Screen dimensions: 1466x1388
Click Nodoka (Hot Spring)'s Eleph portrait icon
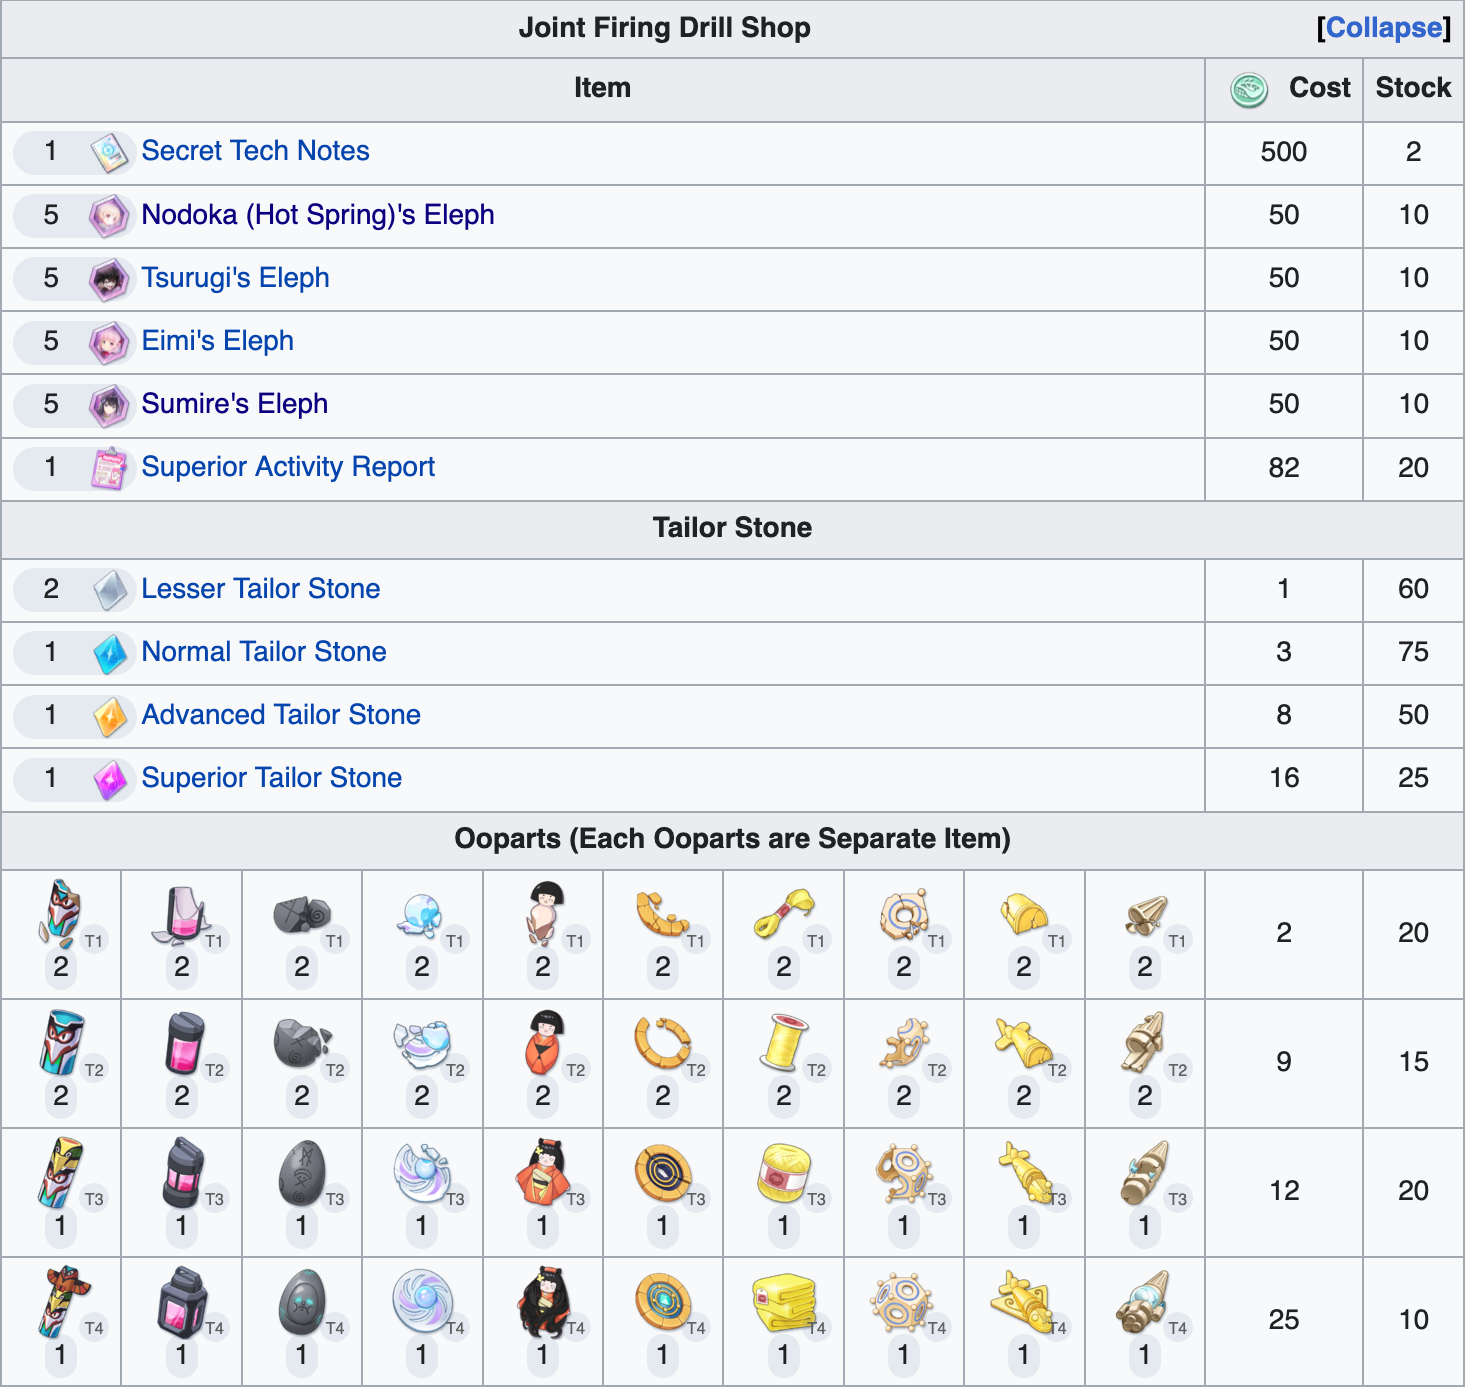click(109, 216)
